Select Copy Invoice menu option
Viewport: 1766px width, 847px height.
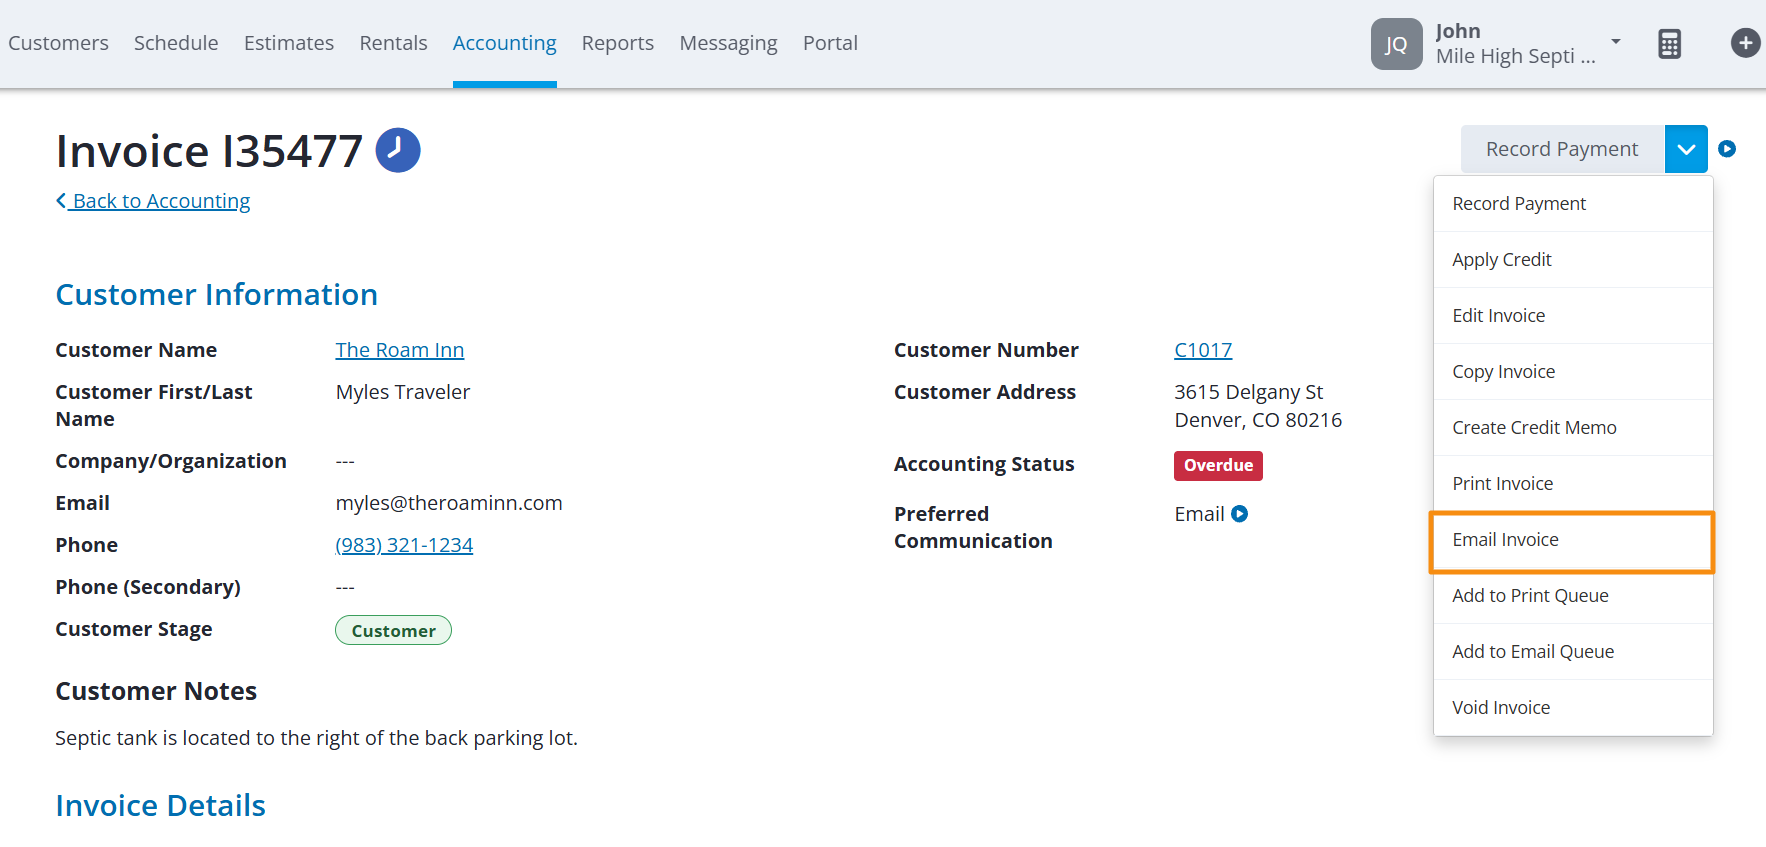[x=1573, y=372]
